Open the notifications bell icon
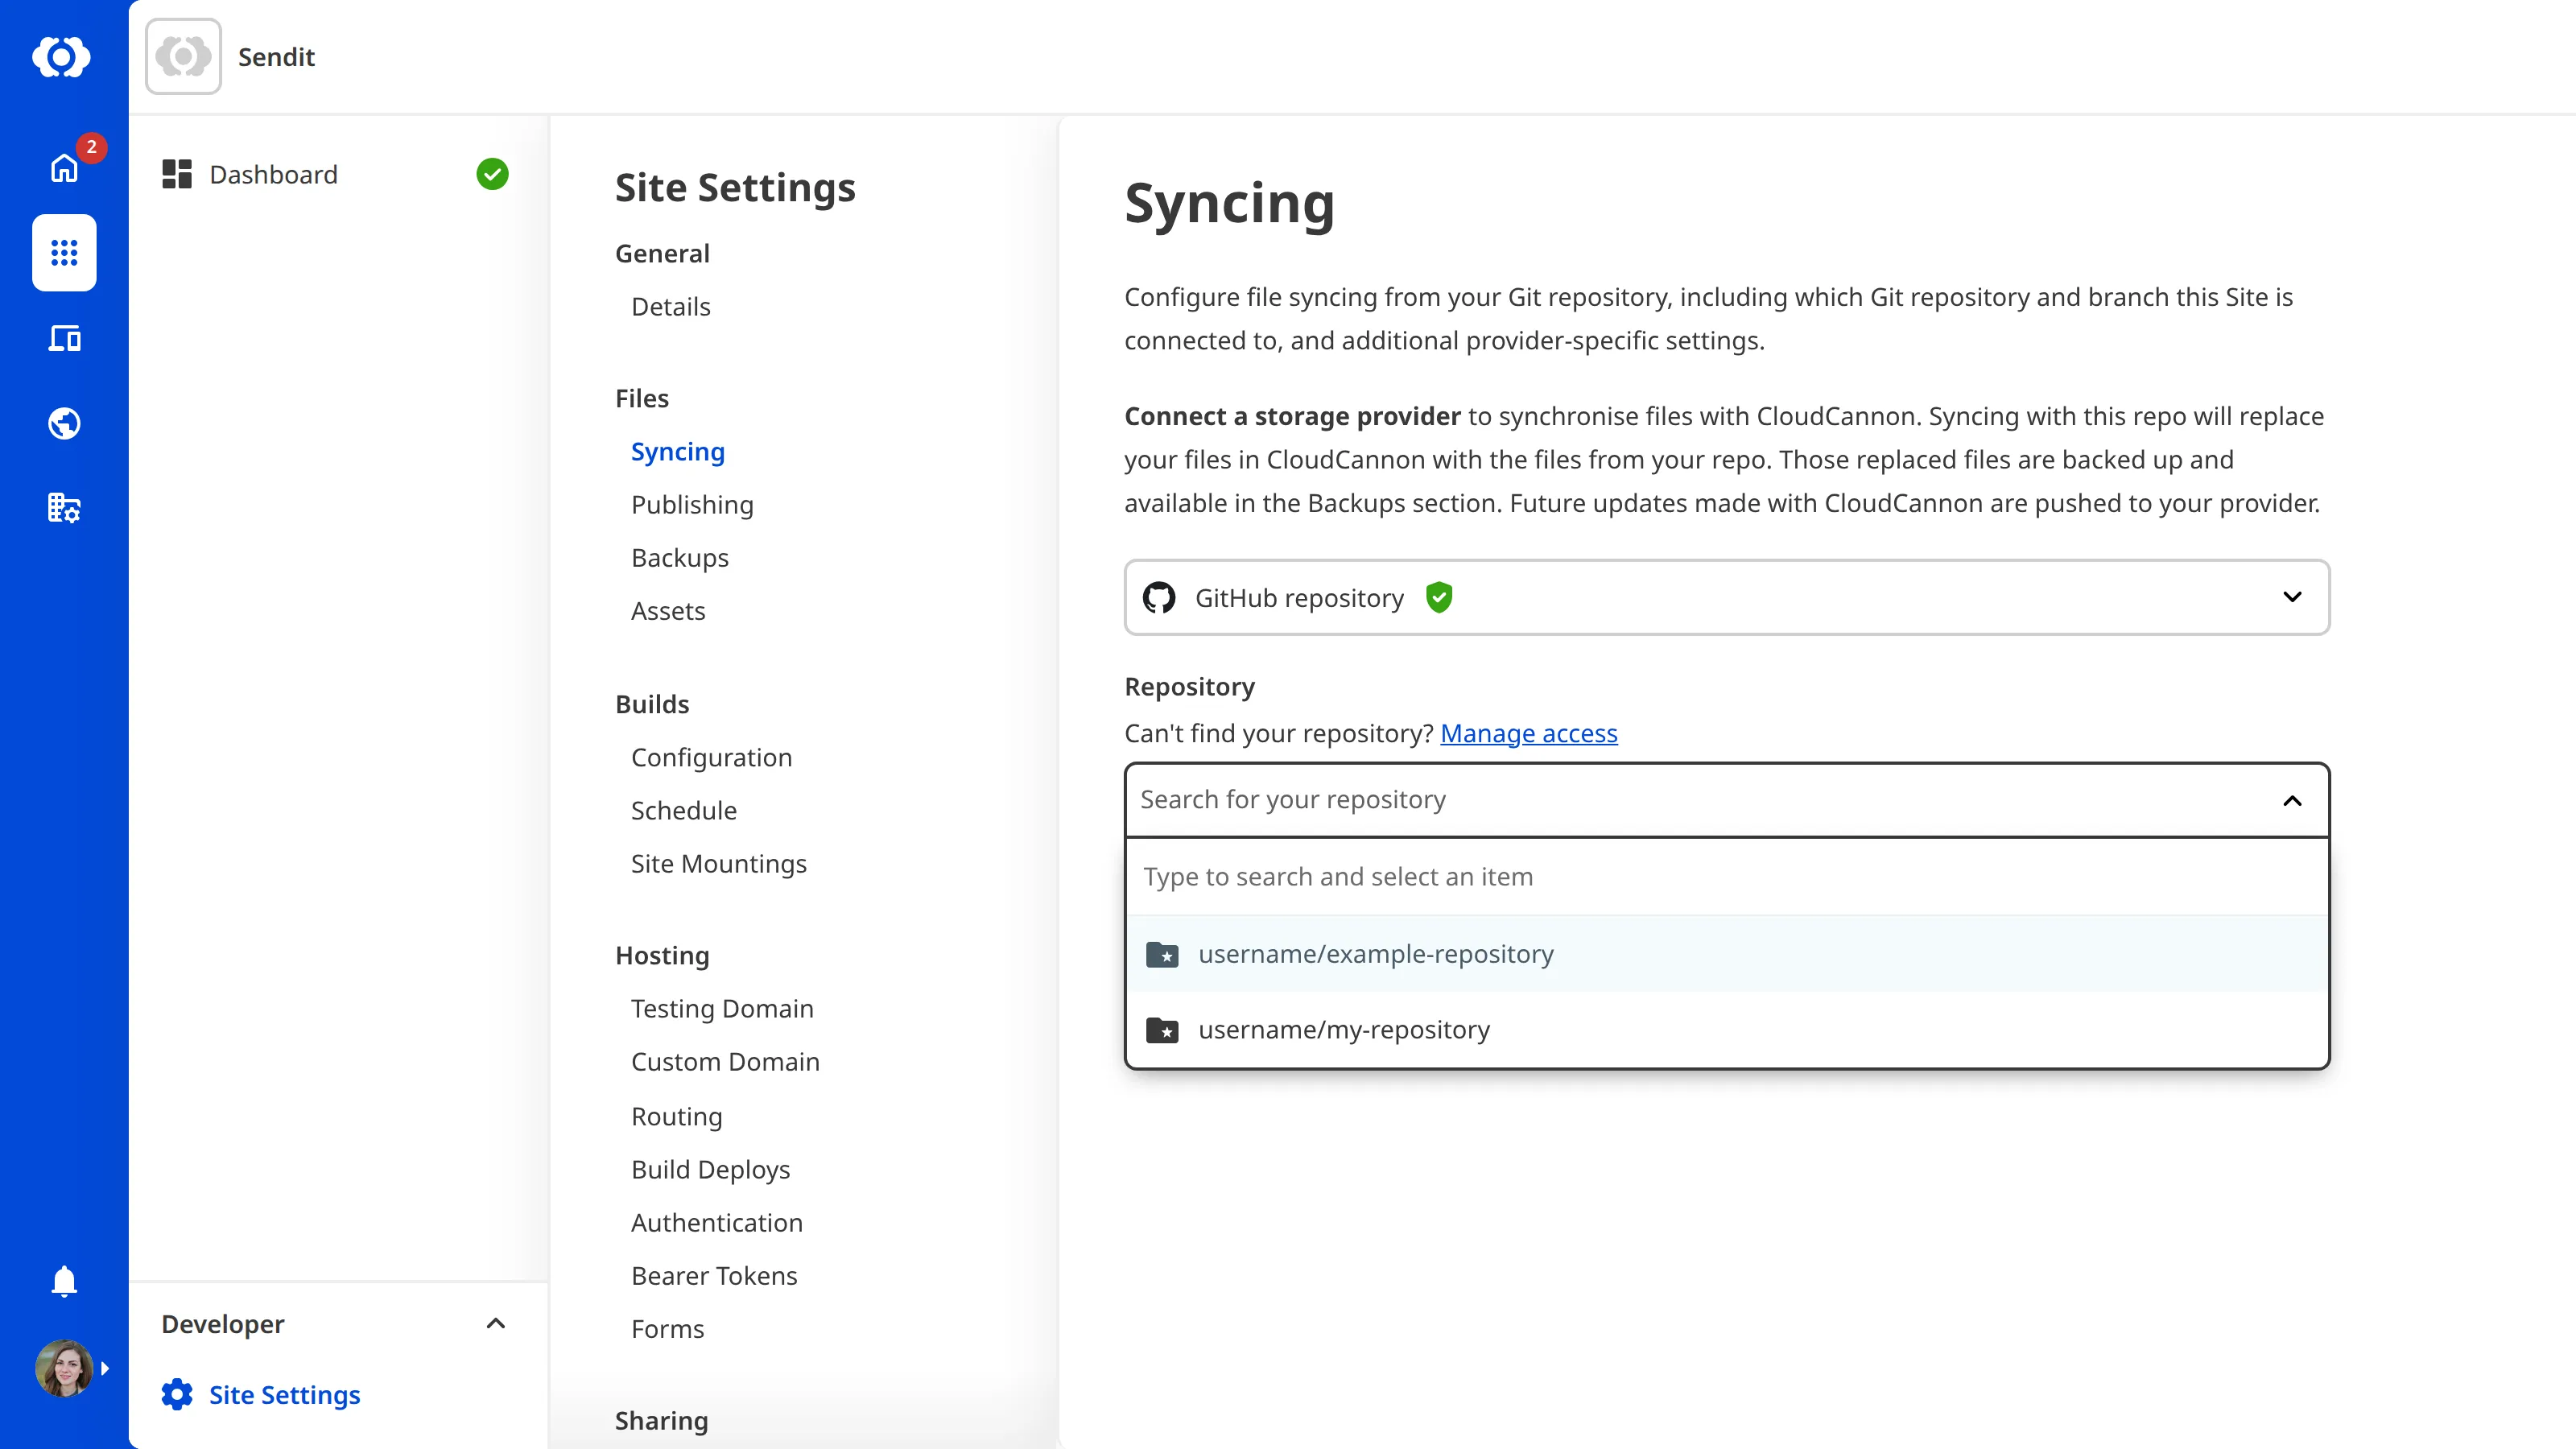 coord(63,1281)
